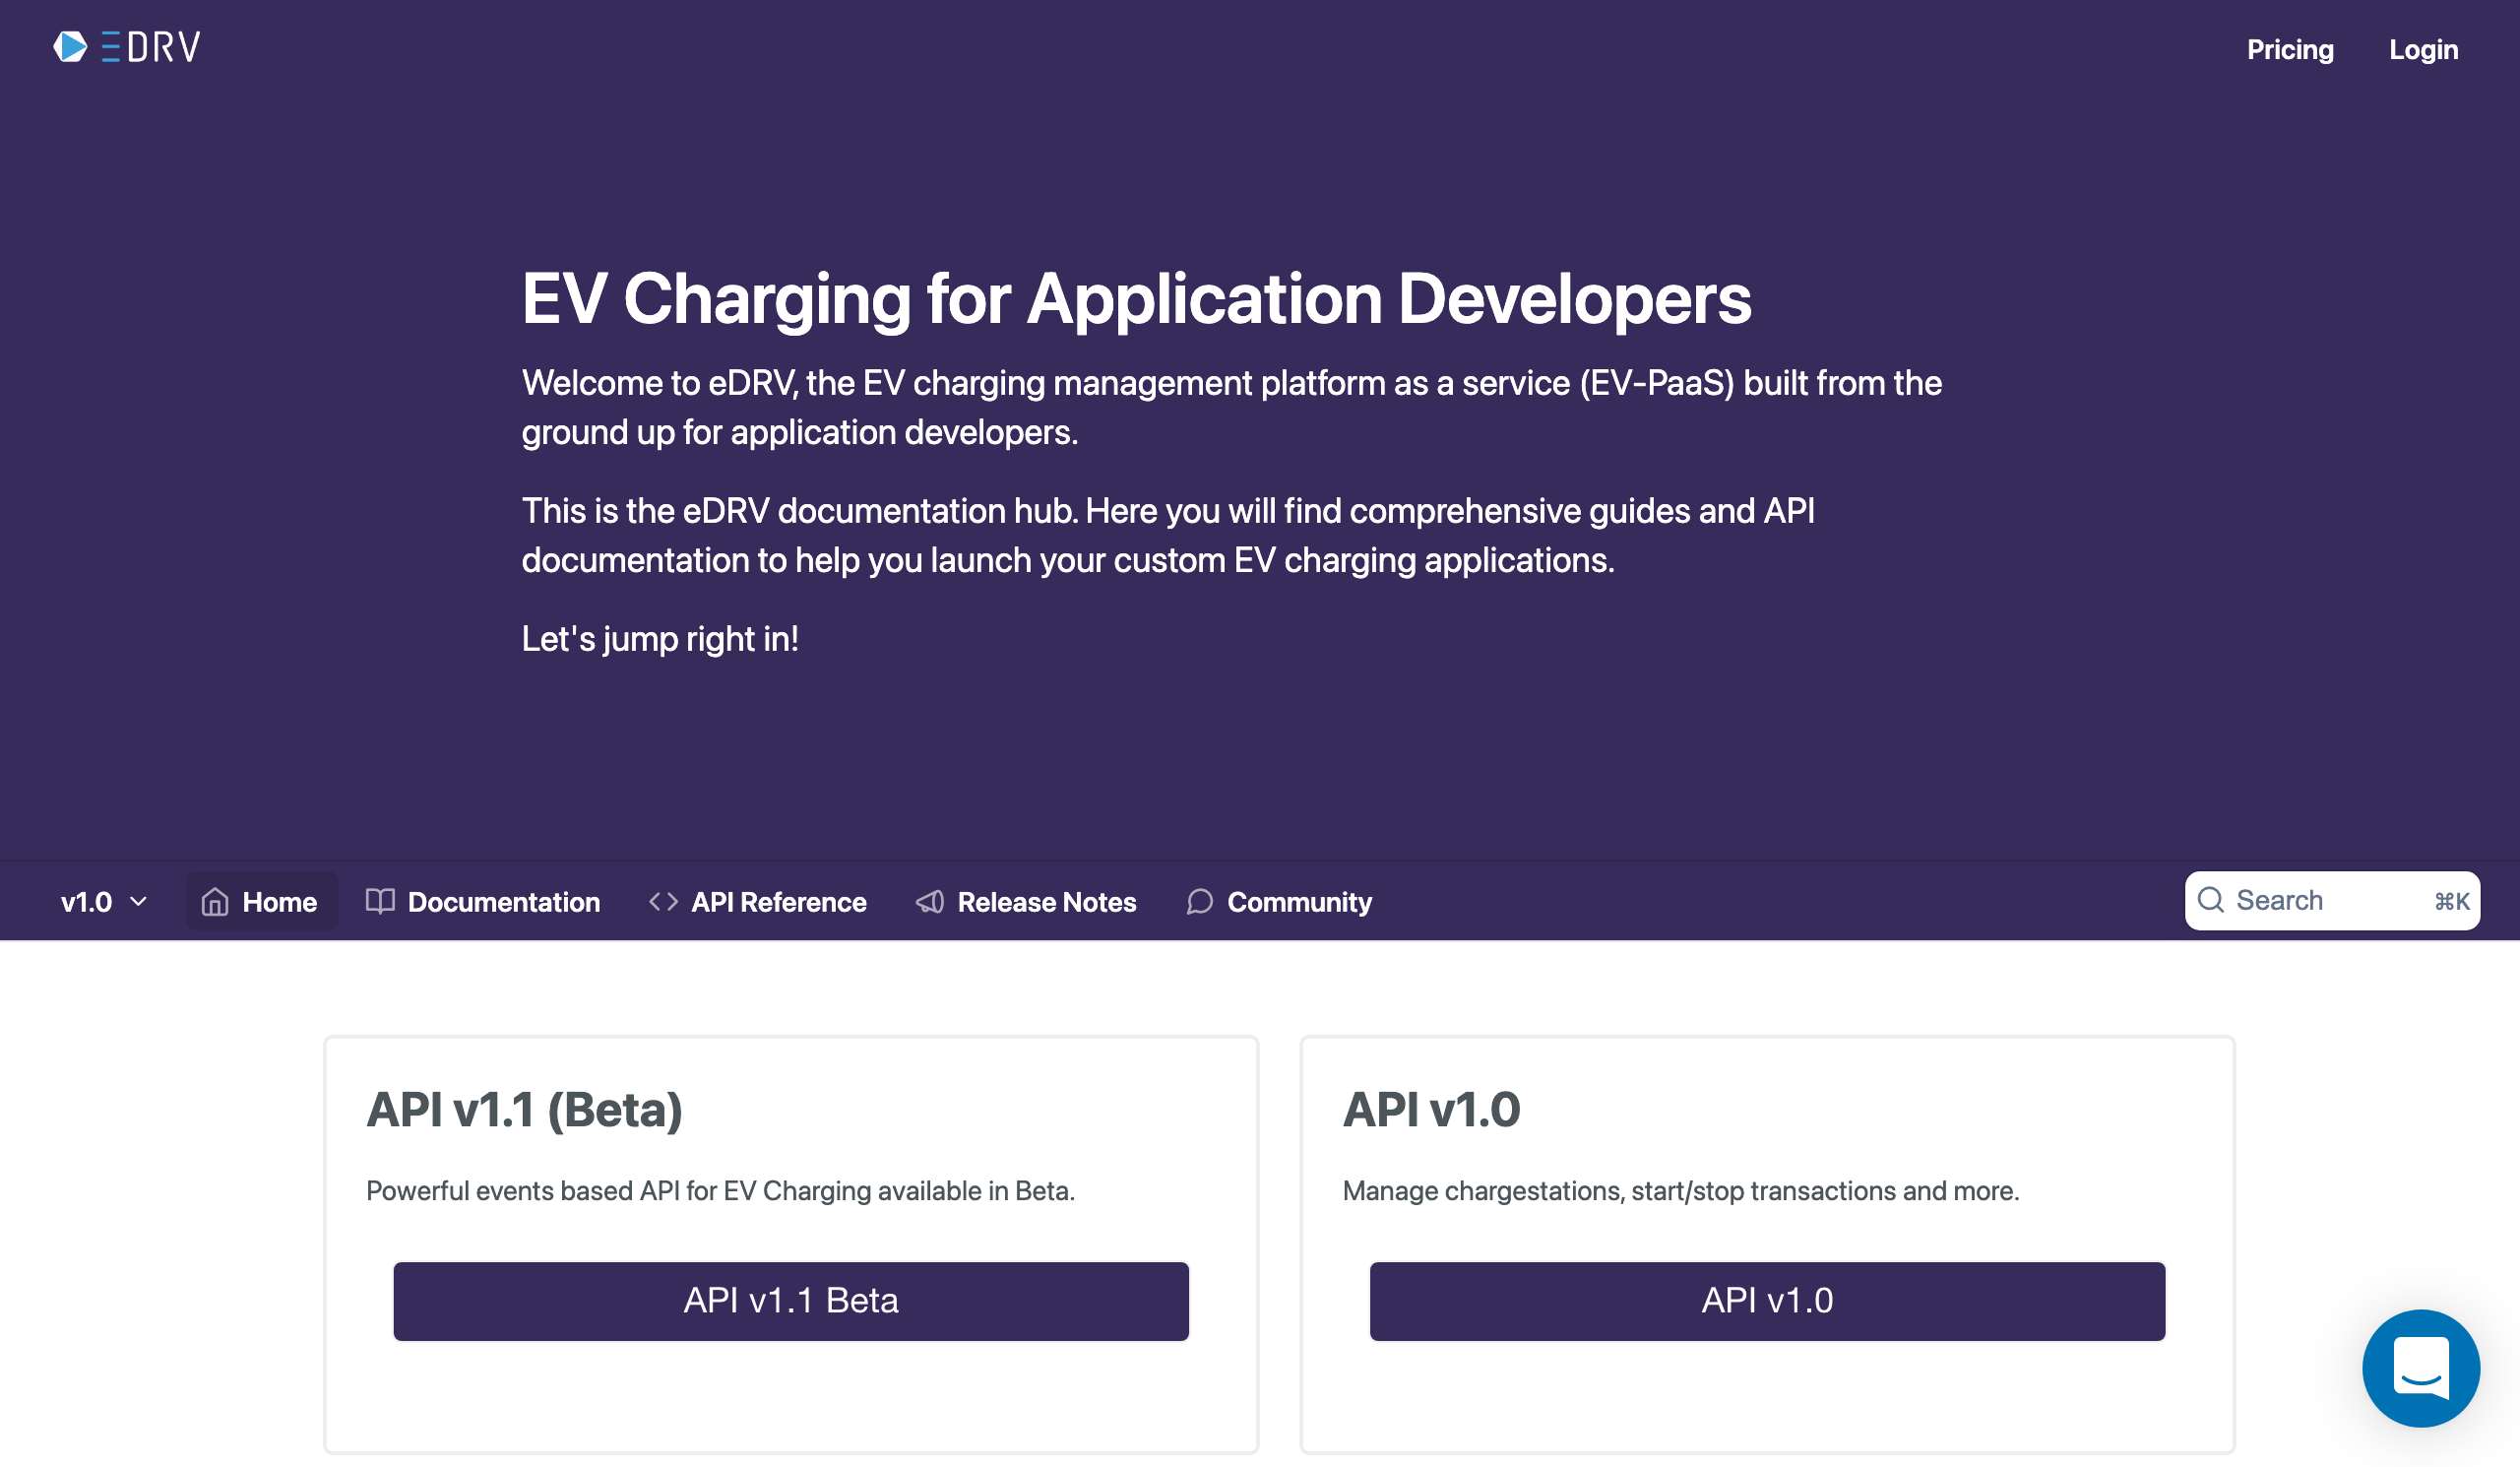Click the Release Notes megaphone icon

[930, 902]
